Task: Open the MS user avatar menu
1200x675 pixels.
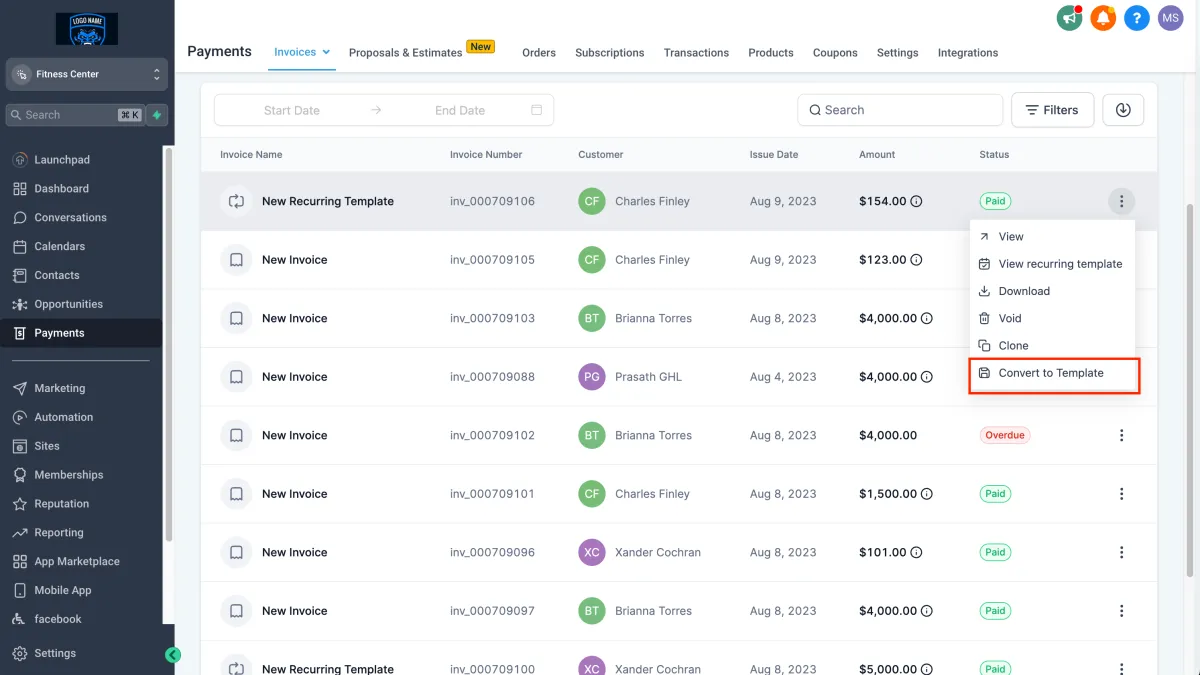Action: point(1170,18)
